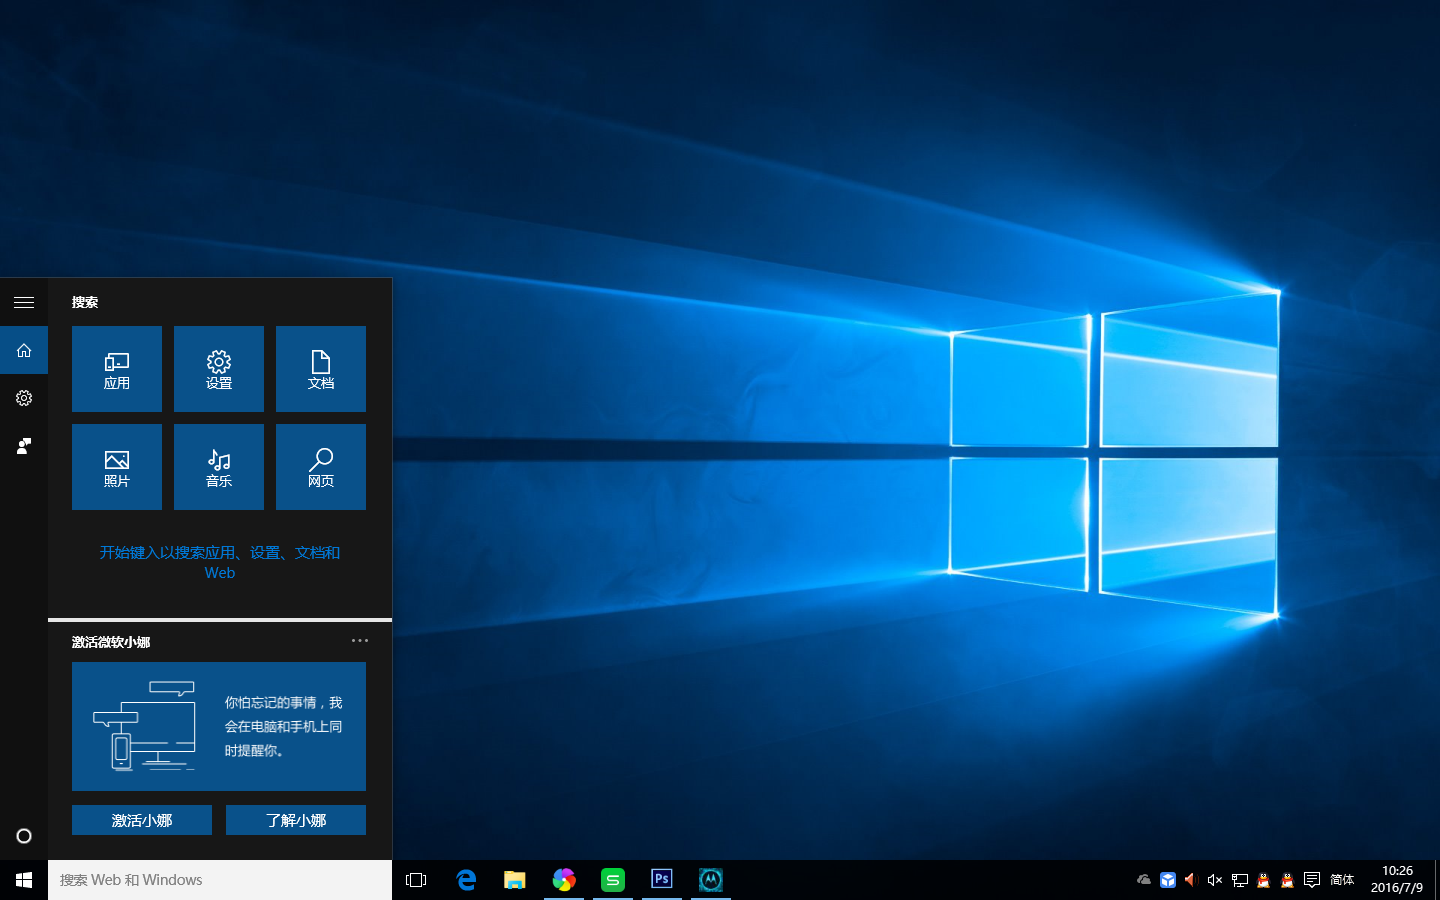Pick the 网页 (Web) magnifier tile
Screen dimensions: 1440x900
321,467
